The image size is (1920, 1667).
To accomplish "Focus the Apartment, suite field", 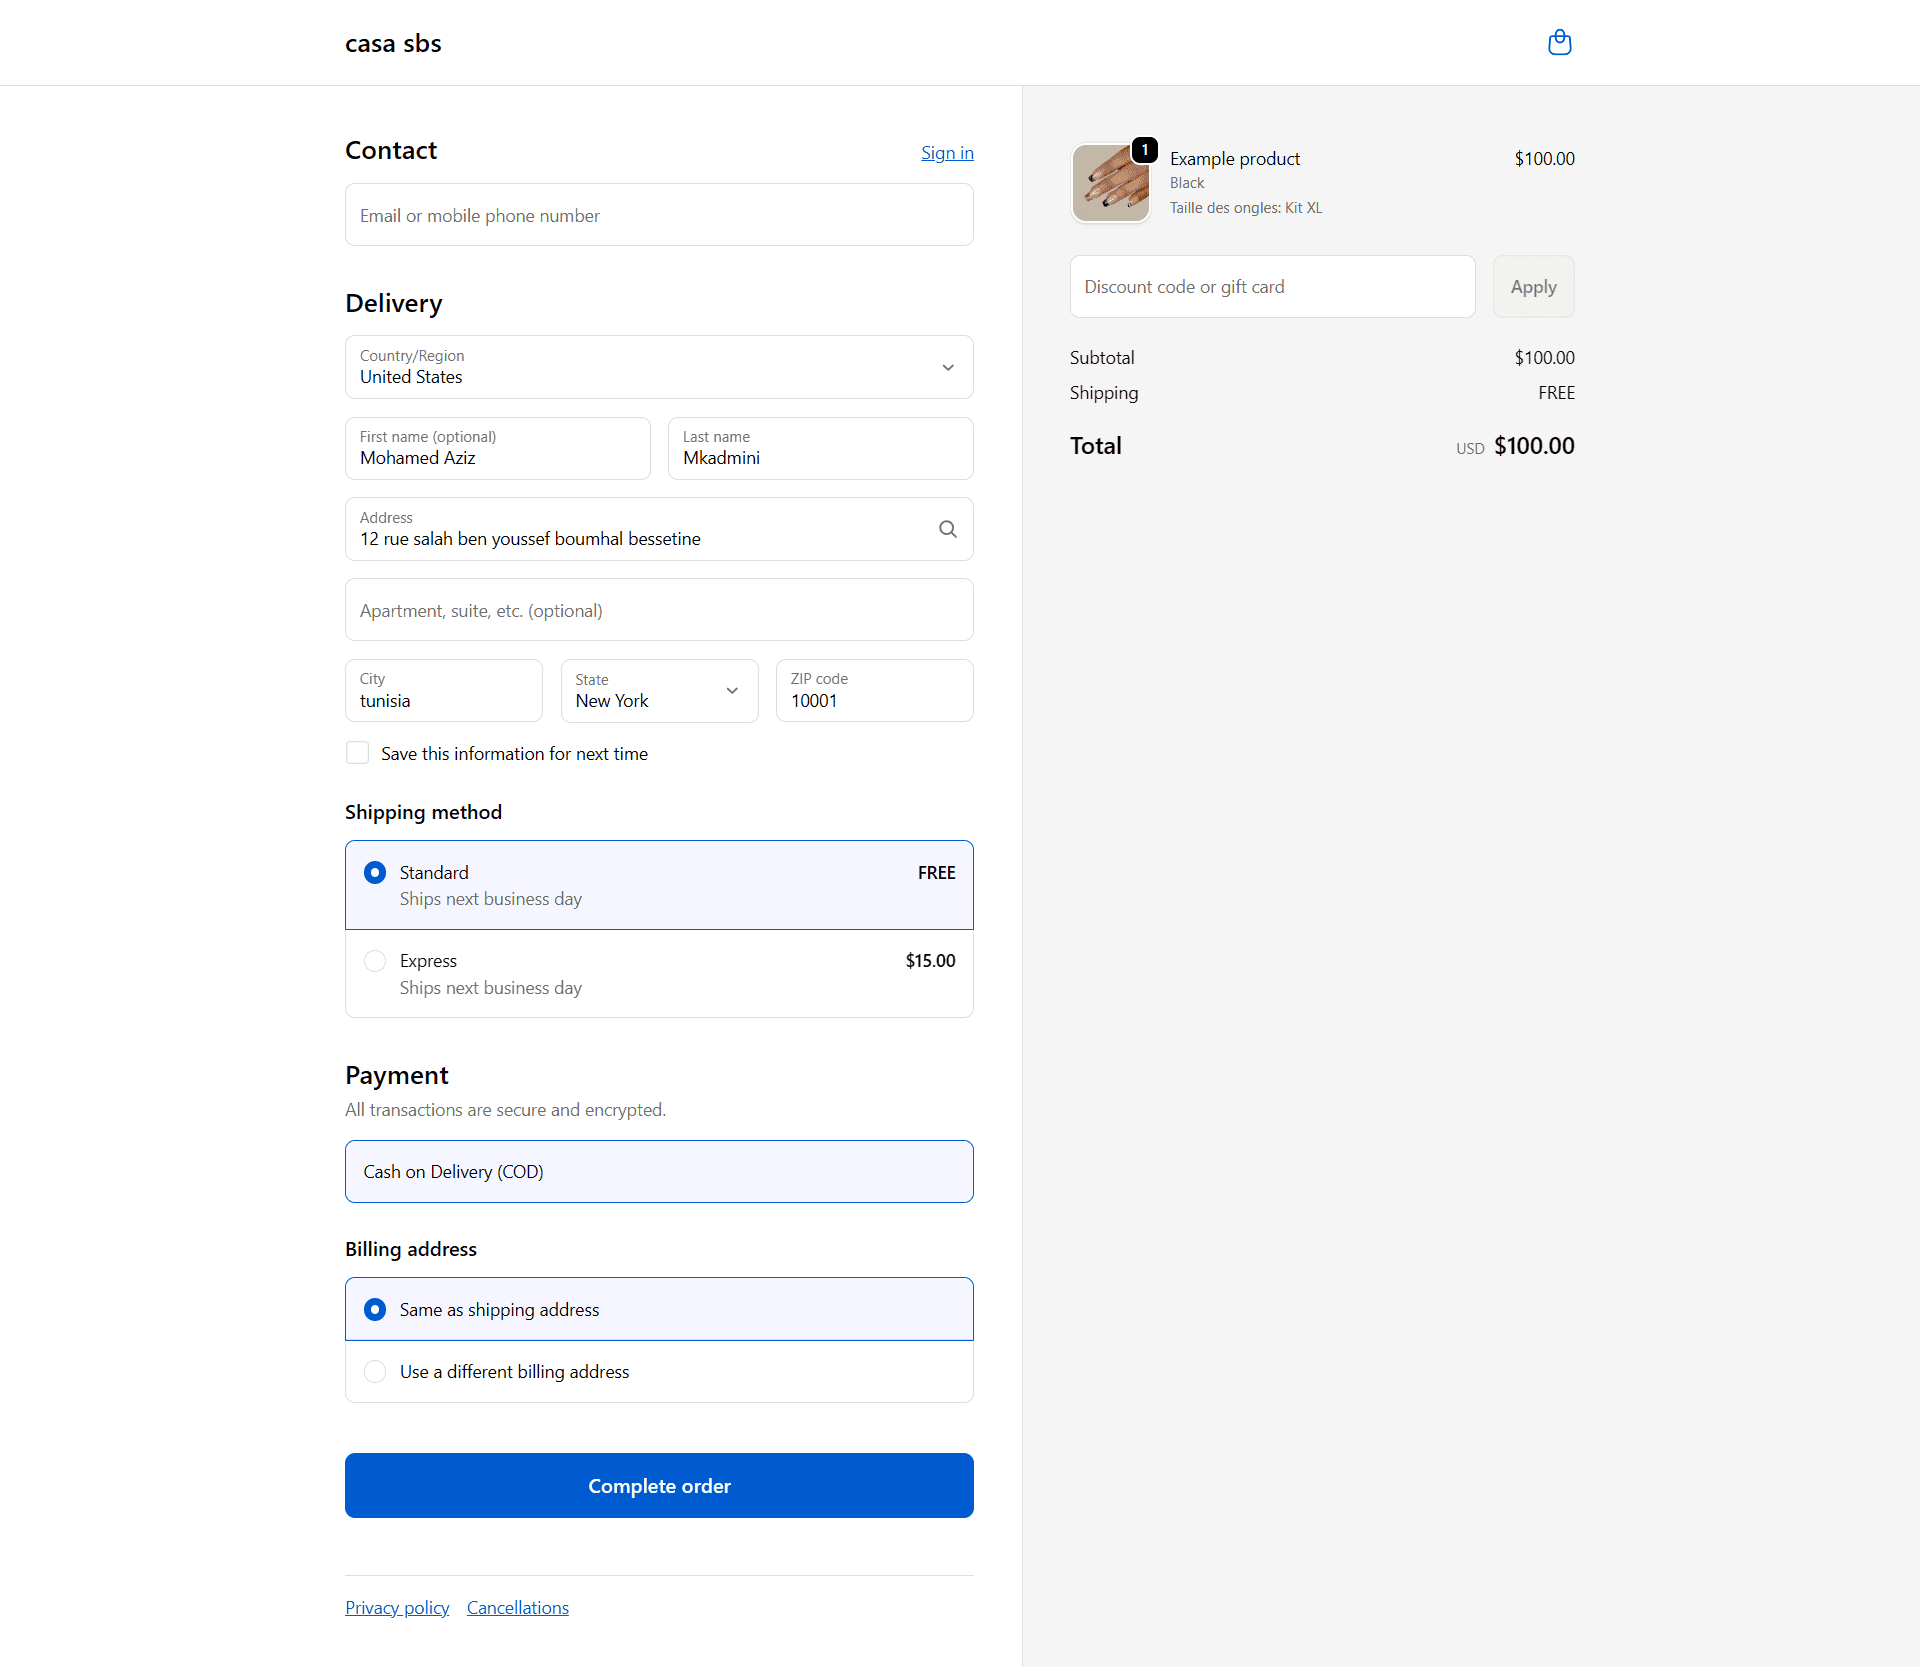I will 659,610.
